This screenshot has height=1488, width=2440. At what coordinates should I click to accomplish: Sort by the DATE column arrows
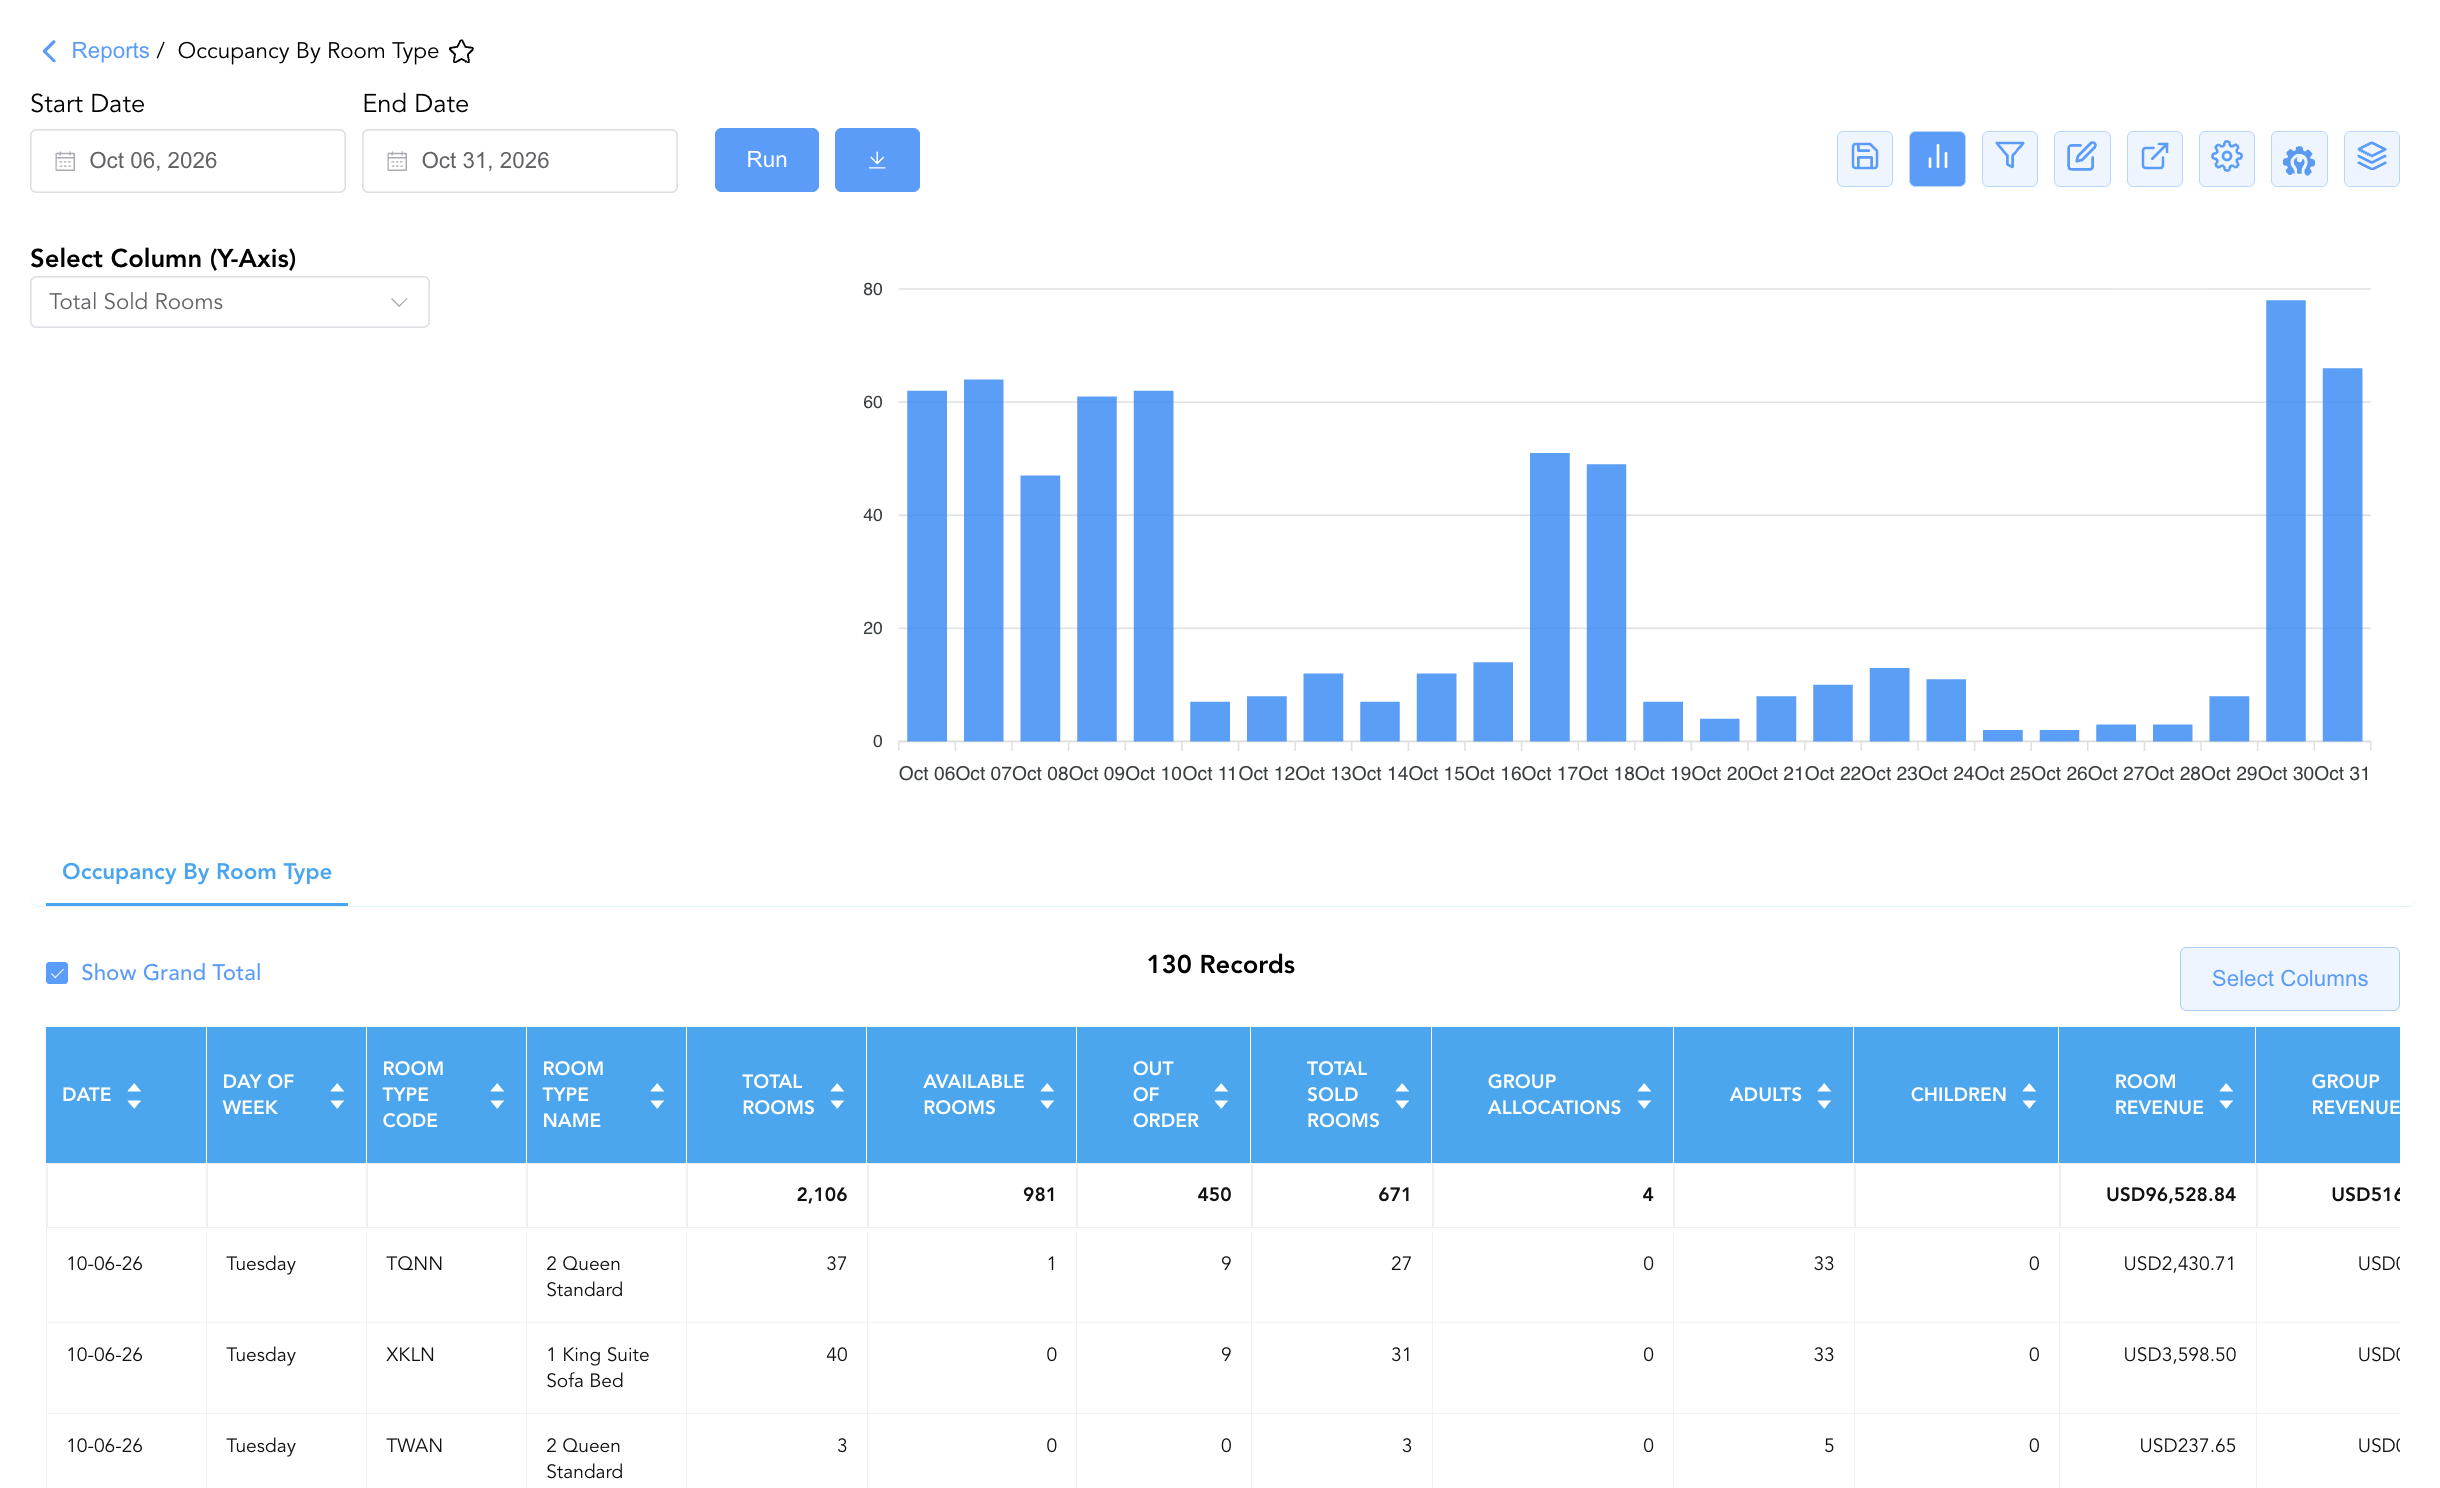(134, 1095)
